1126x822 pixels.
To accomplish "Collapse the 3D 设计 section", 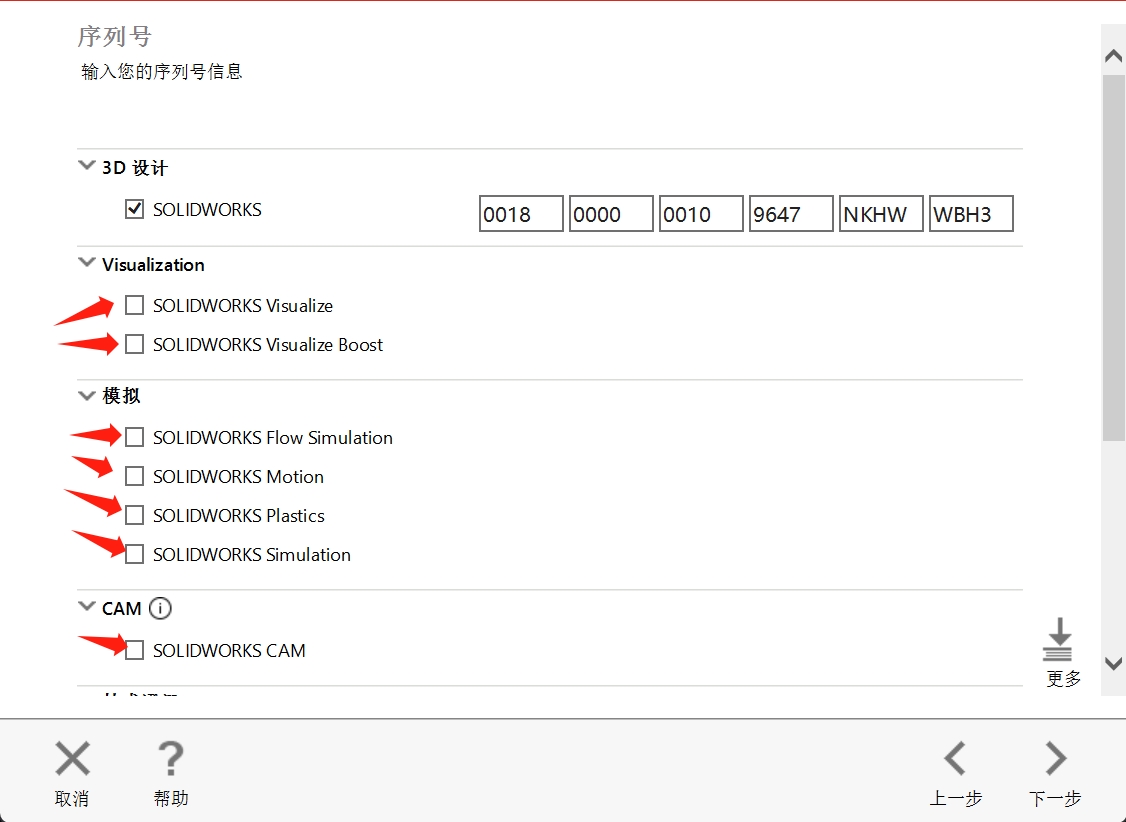I will pos(87,166).
